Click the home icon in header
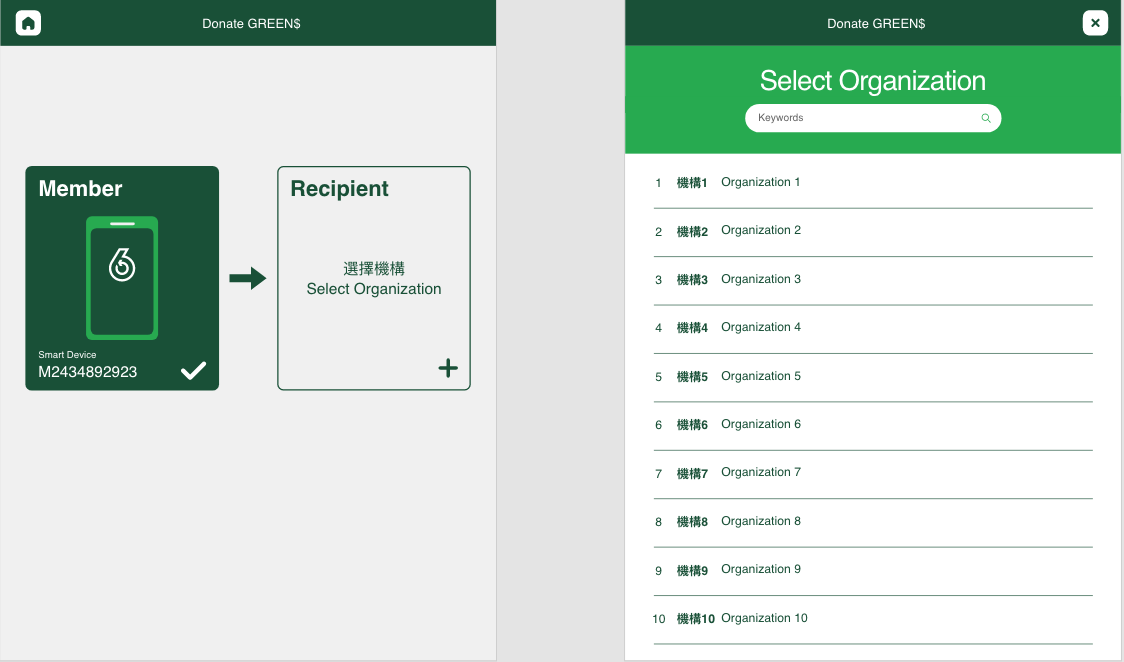 [28, 23]
